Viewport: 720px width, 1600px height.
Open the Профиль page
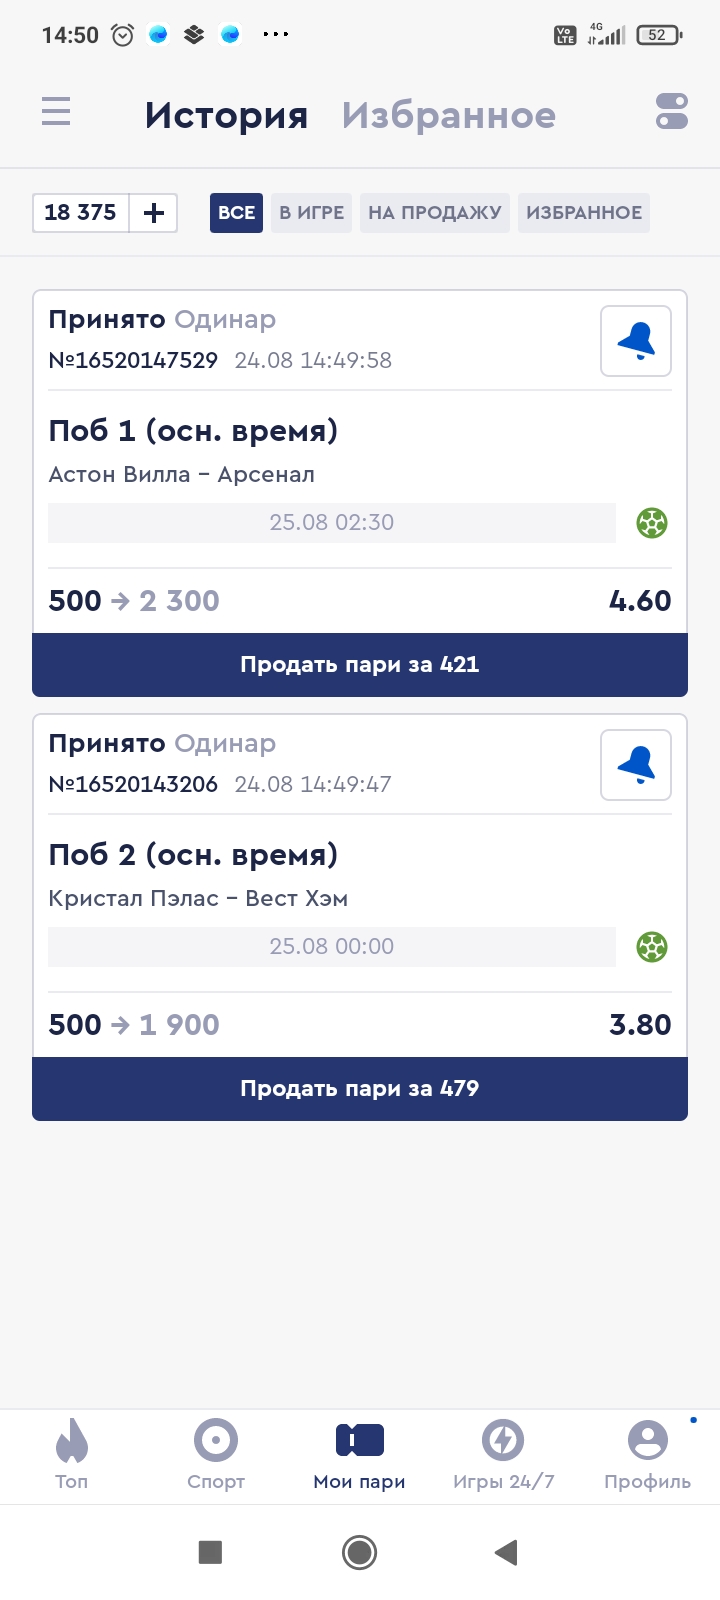[647, 1455]
